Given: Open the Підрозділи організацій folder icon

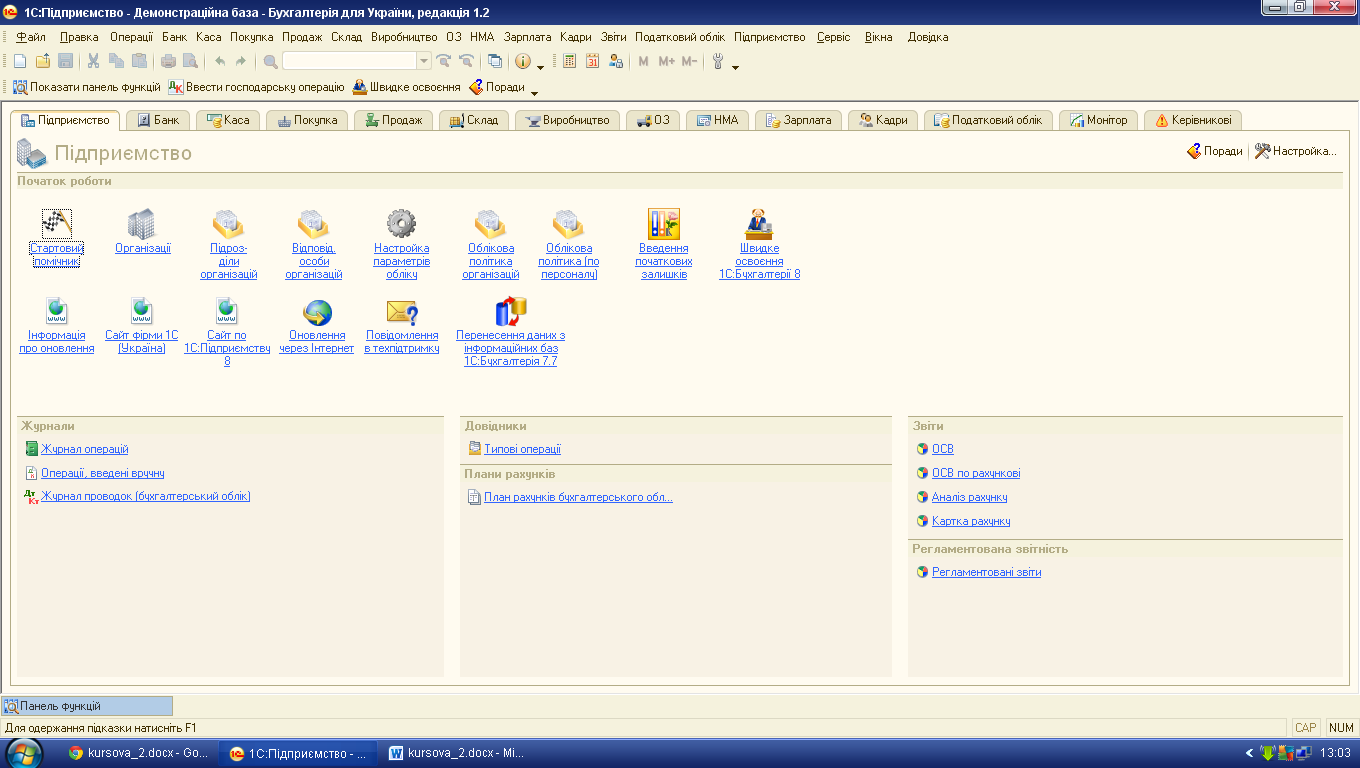Looking at the screenshot, I should 229,224.
